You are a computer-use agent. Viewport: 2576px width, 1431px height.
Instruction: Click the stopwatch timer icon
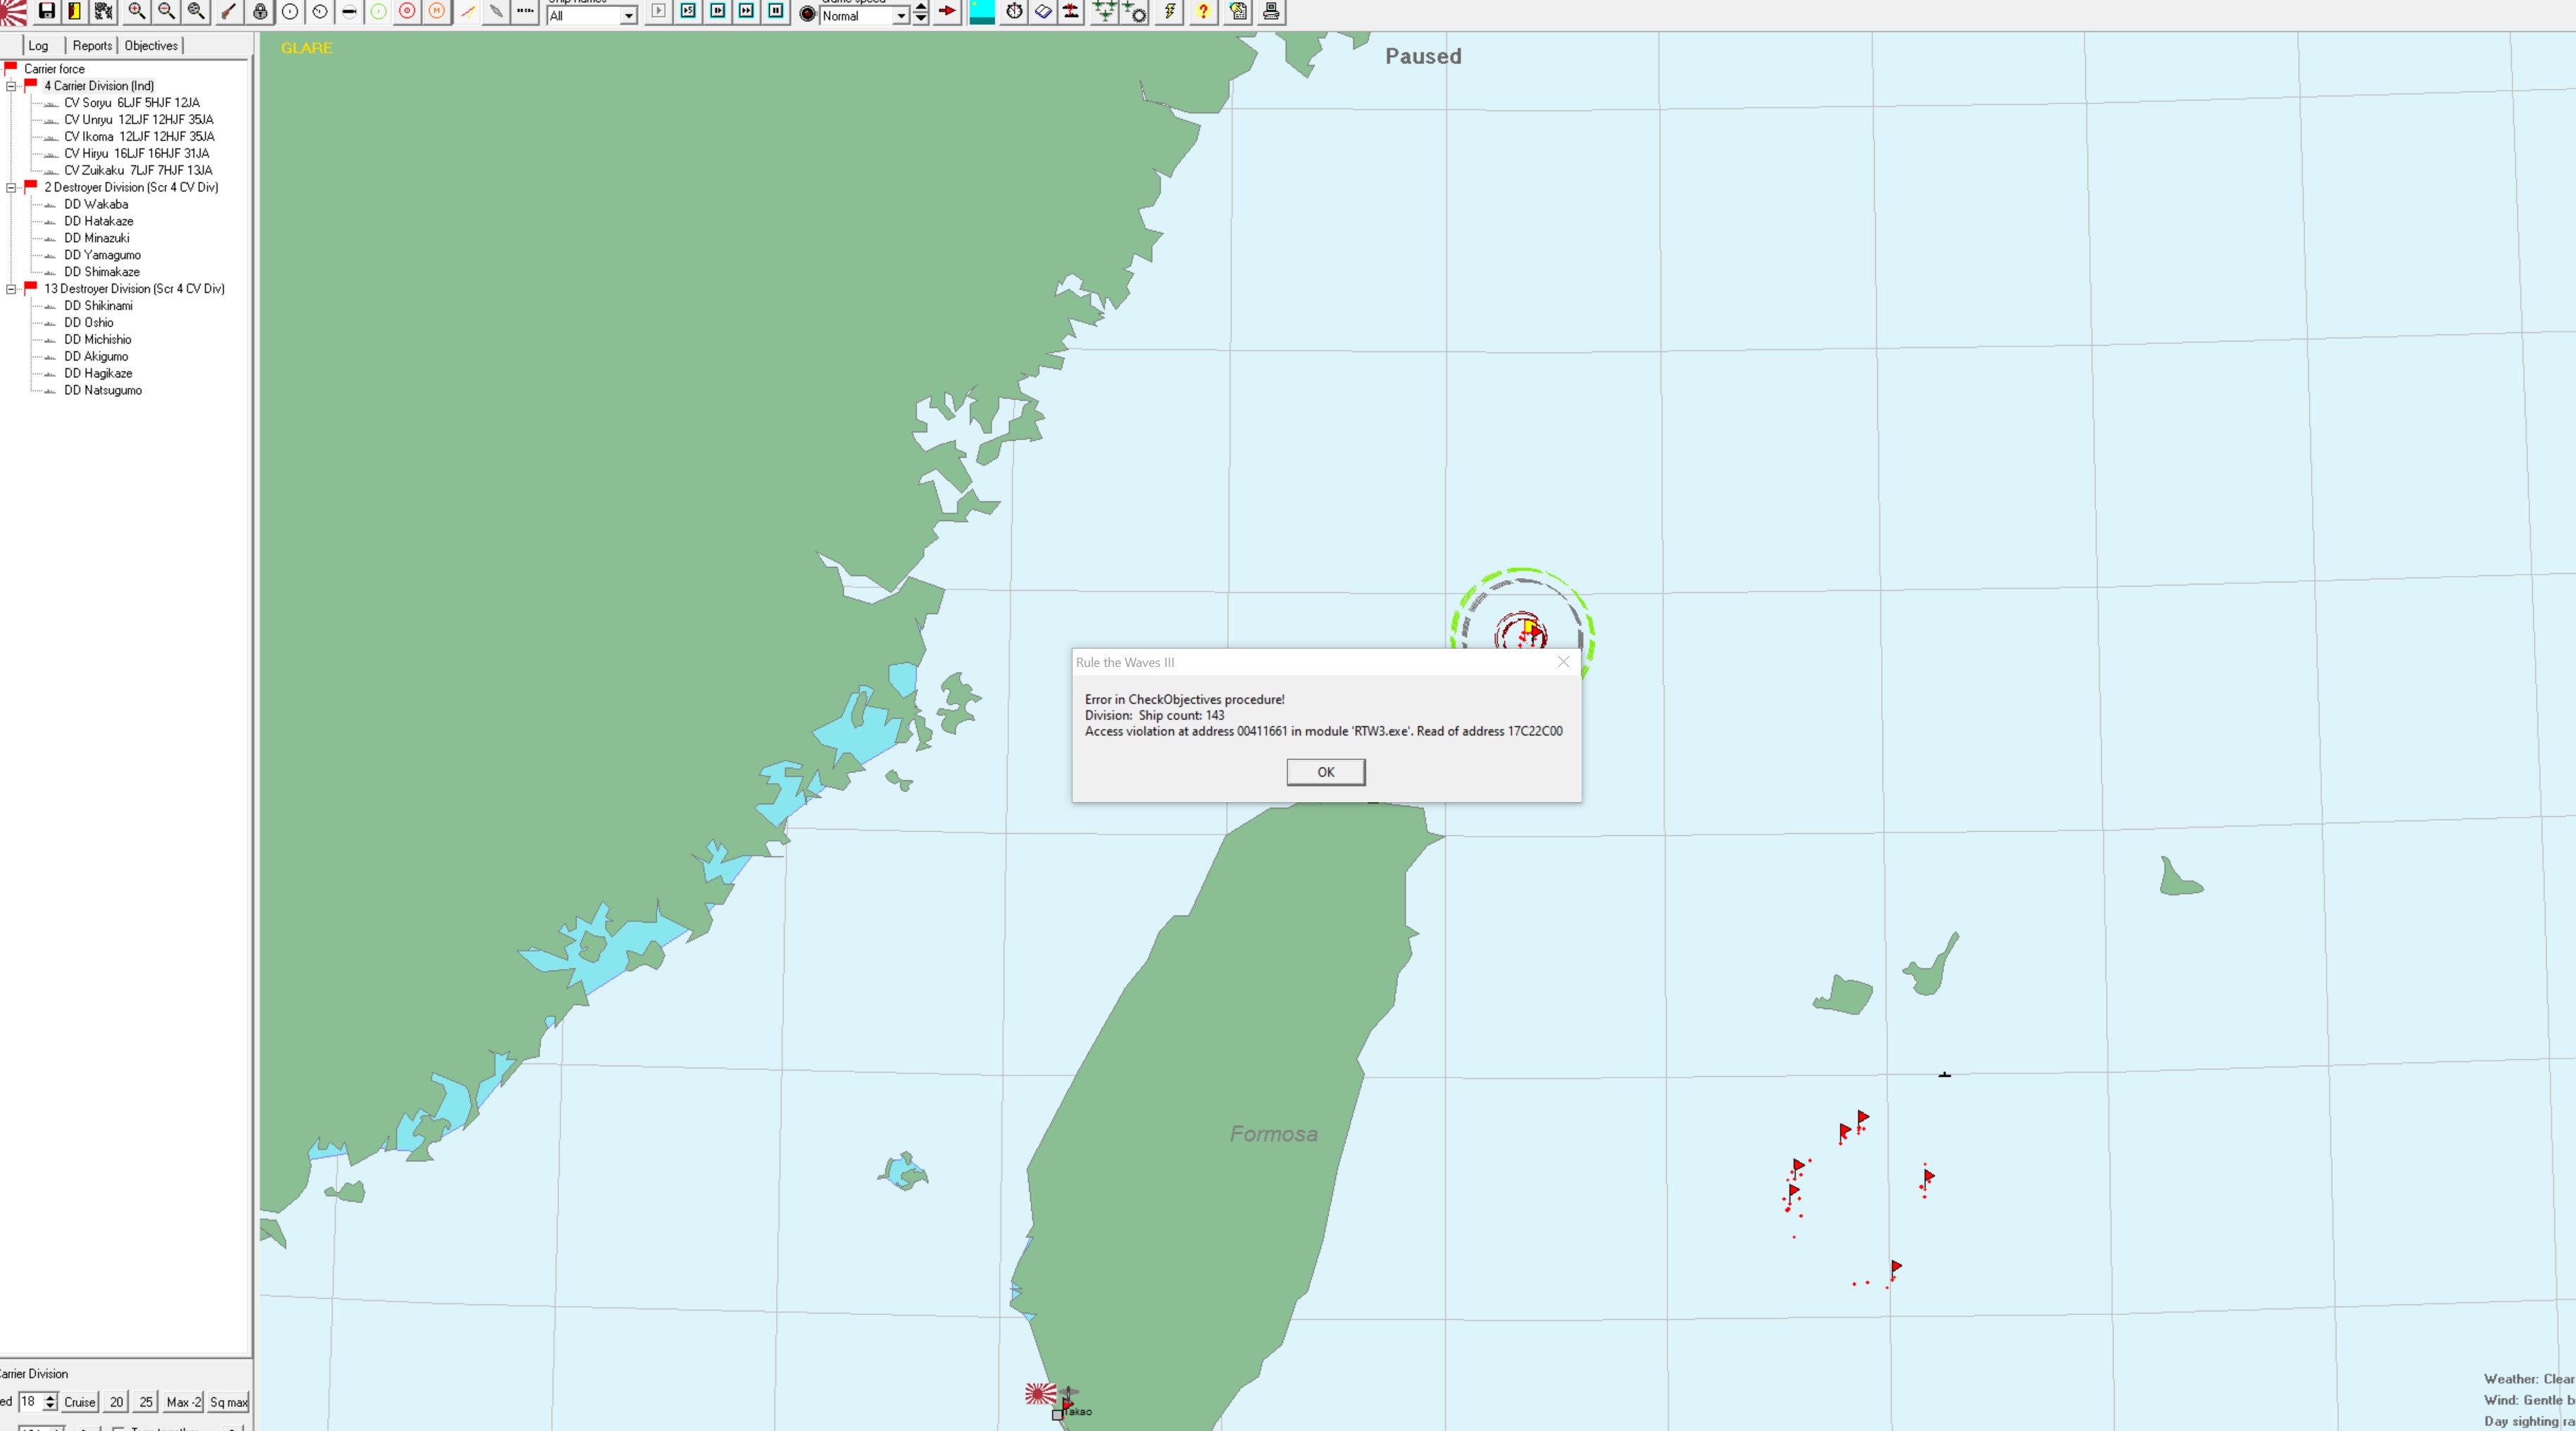click(x=1014, y=11)
